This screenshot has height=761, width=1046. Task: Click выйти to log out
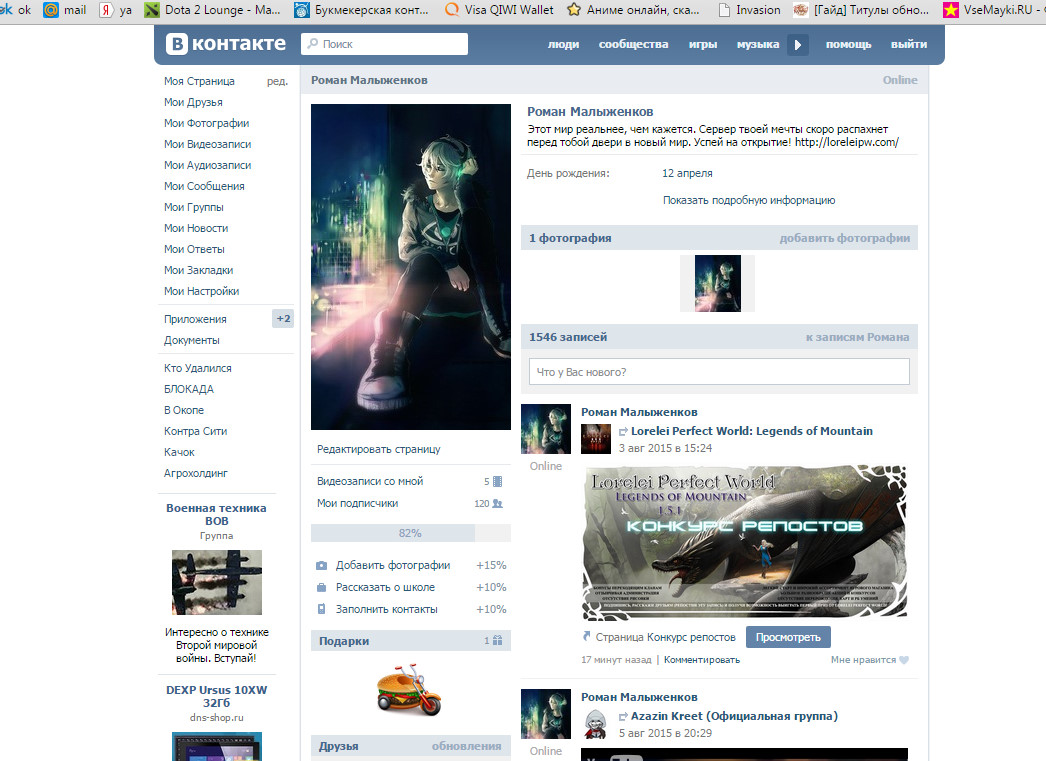909,45
